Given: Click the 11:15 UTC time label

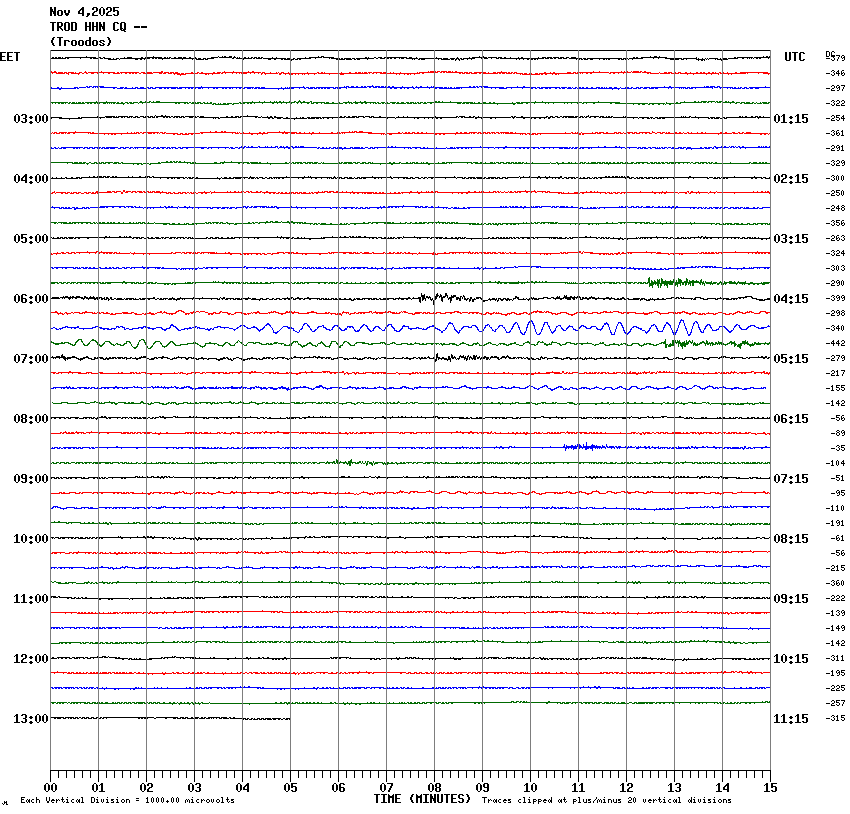Looking at the screenshot, I should coord(791,719).
